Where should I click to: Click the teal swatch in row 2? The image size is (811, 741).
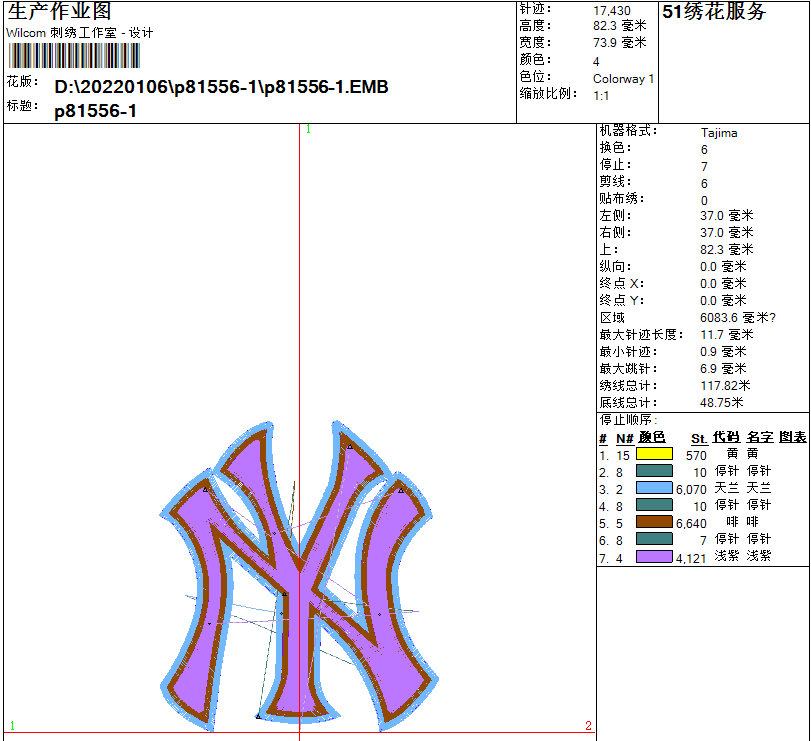[654, 471]
